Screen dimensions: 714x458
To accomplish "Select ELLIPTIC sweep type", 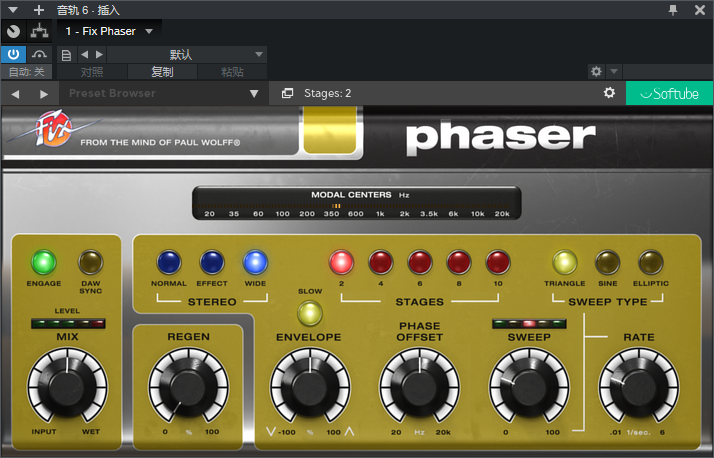I will pos(651,263).
